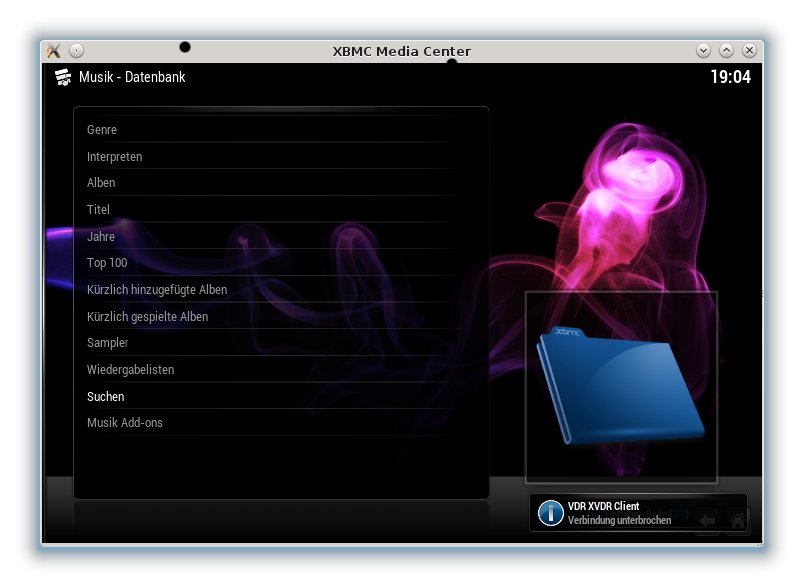Click the XBMC application icon in title bar
Viewport: 804px width, 587px height.
pos(54,51)
